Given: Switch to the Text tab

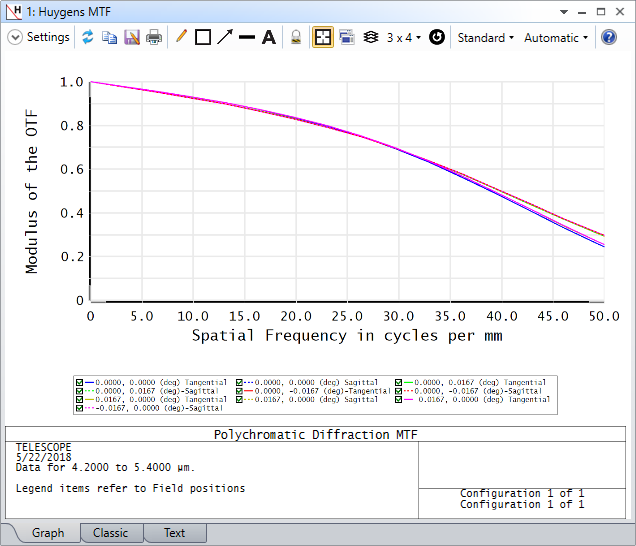Looking at the screenshot, I should 174,533.
